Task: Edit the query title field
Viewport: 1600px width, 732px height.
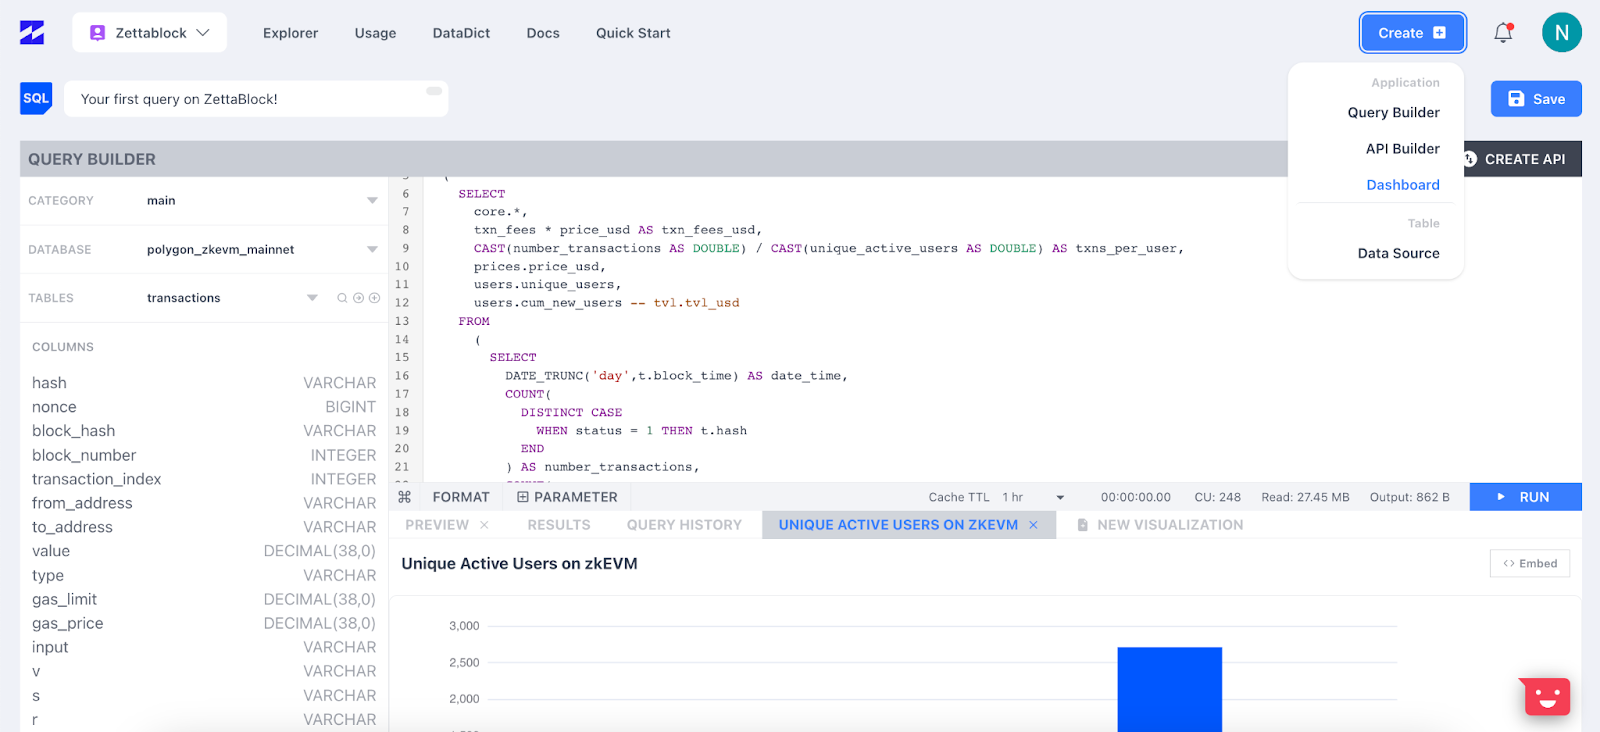Action: tap(256, 99)
